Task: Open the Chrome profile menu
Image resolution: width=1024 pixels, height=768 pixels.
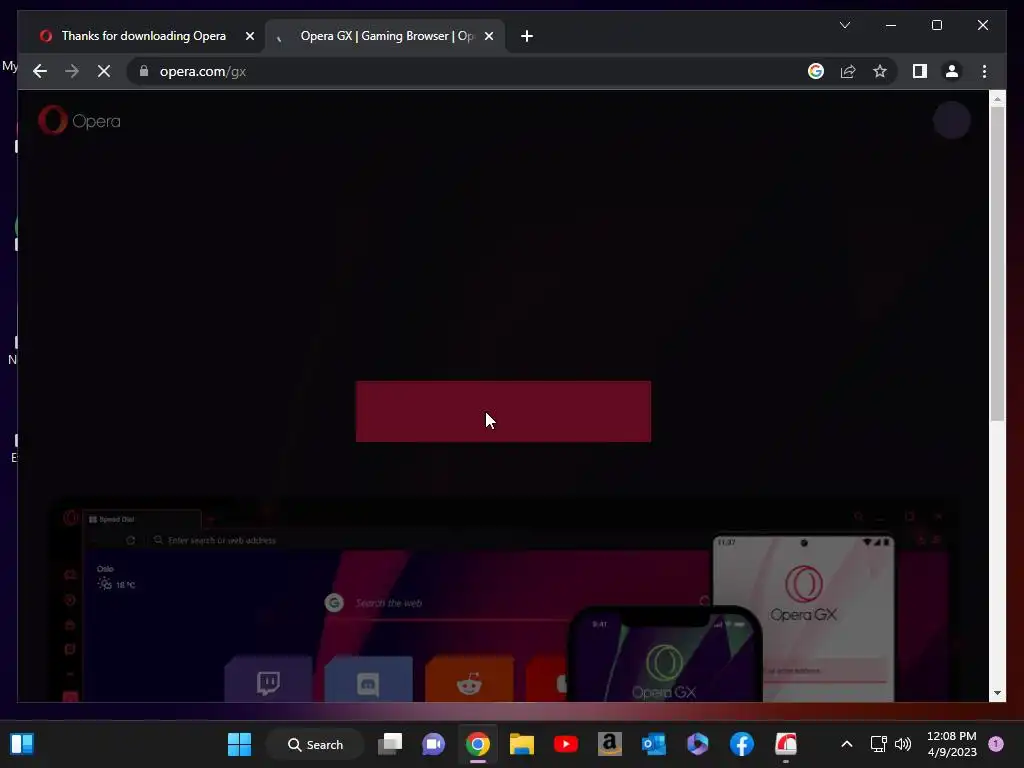Action: (952, 71)
